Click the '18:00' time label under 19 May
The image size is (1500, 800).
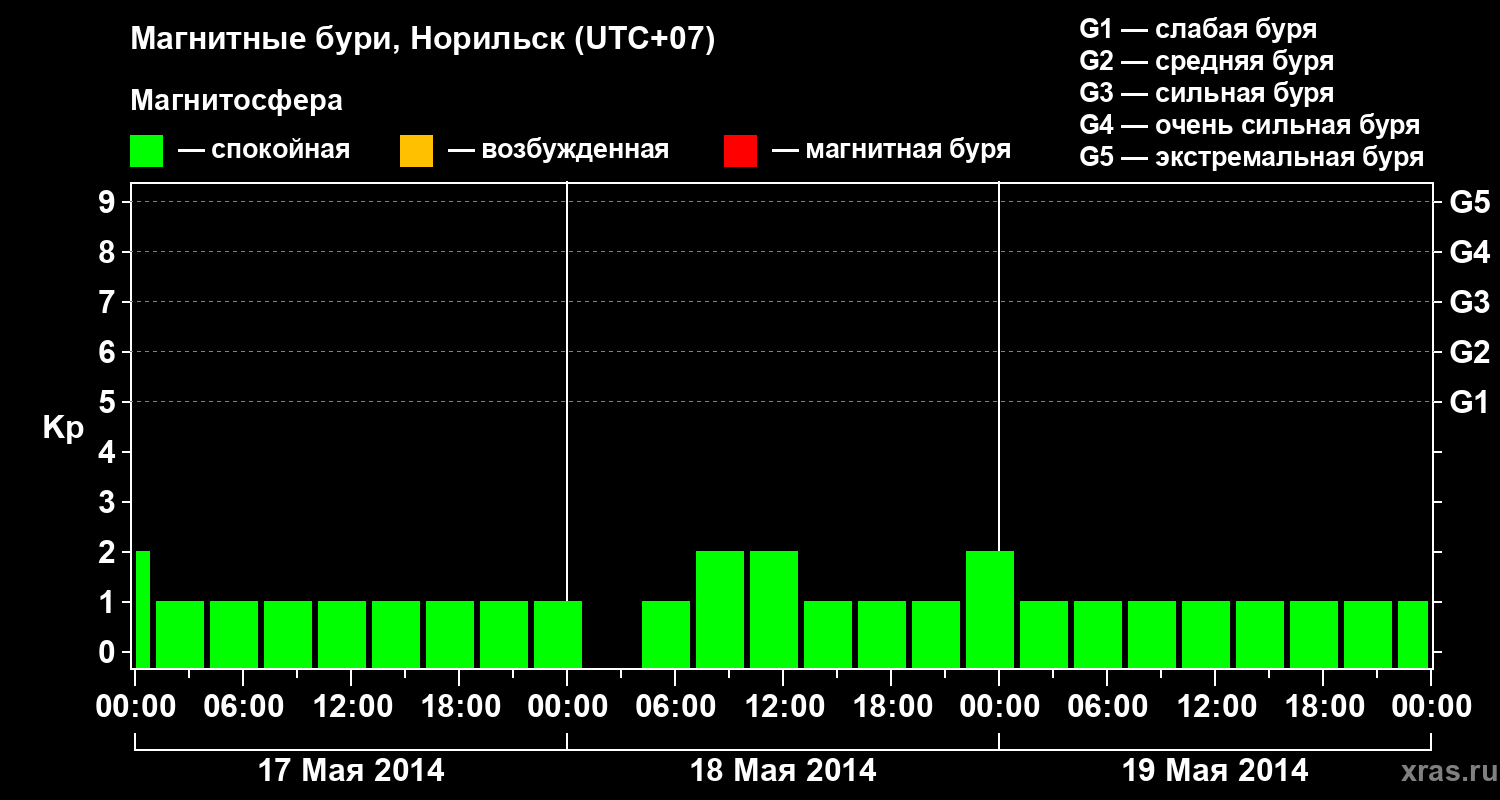pos(1323,707)
